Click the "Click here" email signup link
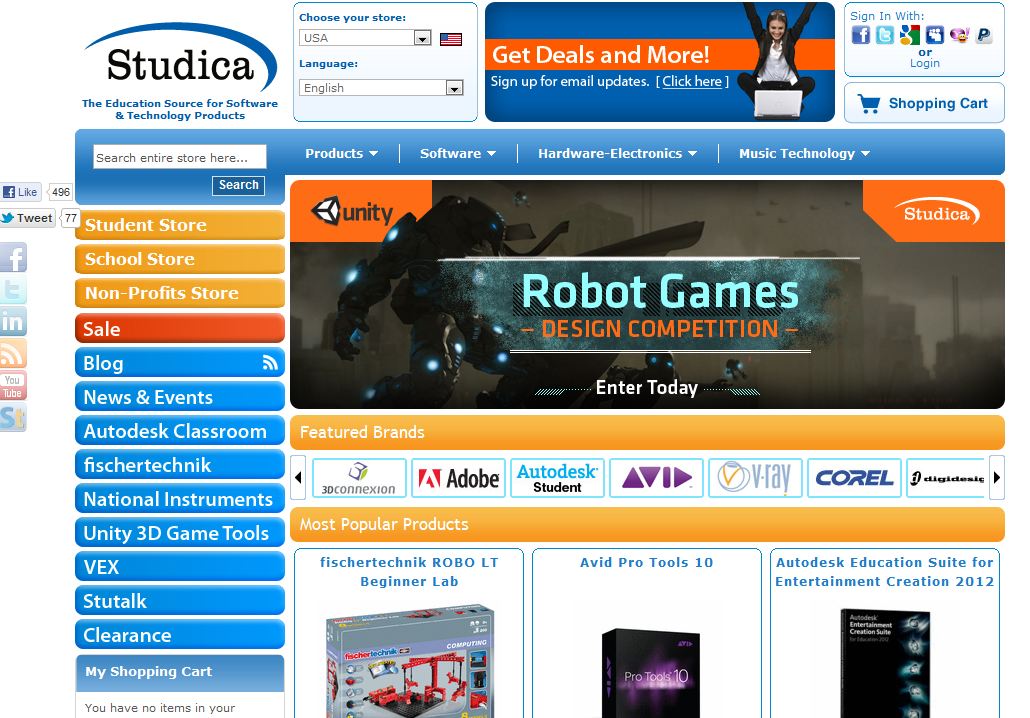The width and height of the screenshot is (1030, 718). (x=691, y=81)
